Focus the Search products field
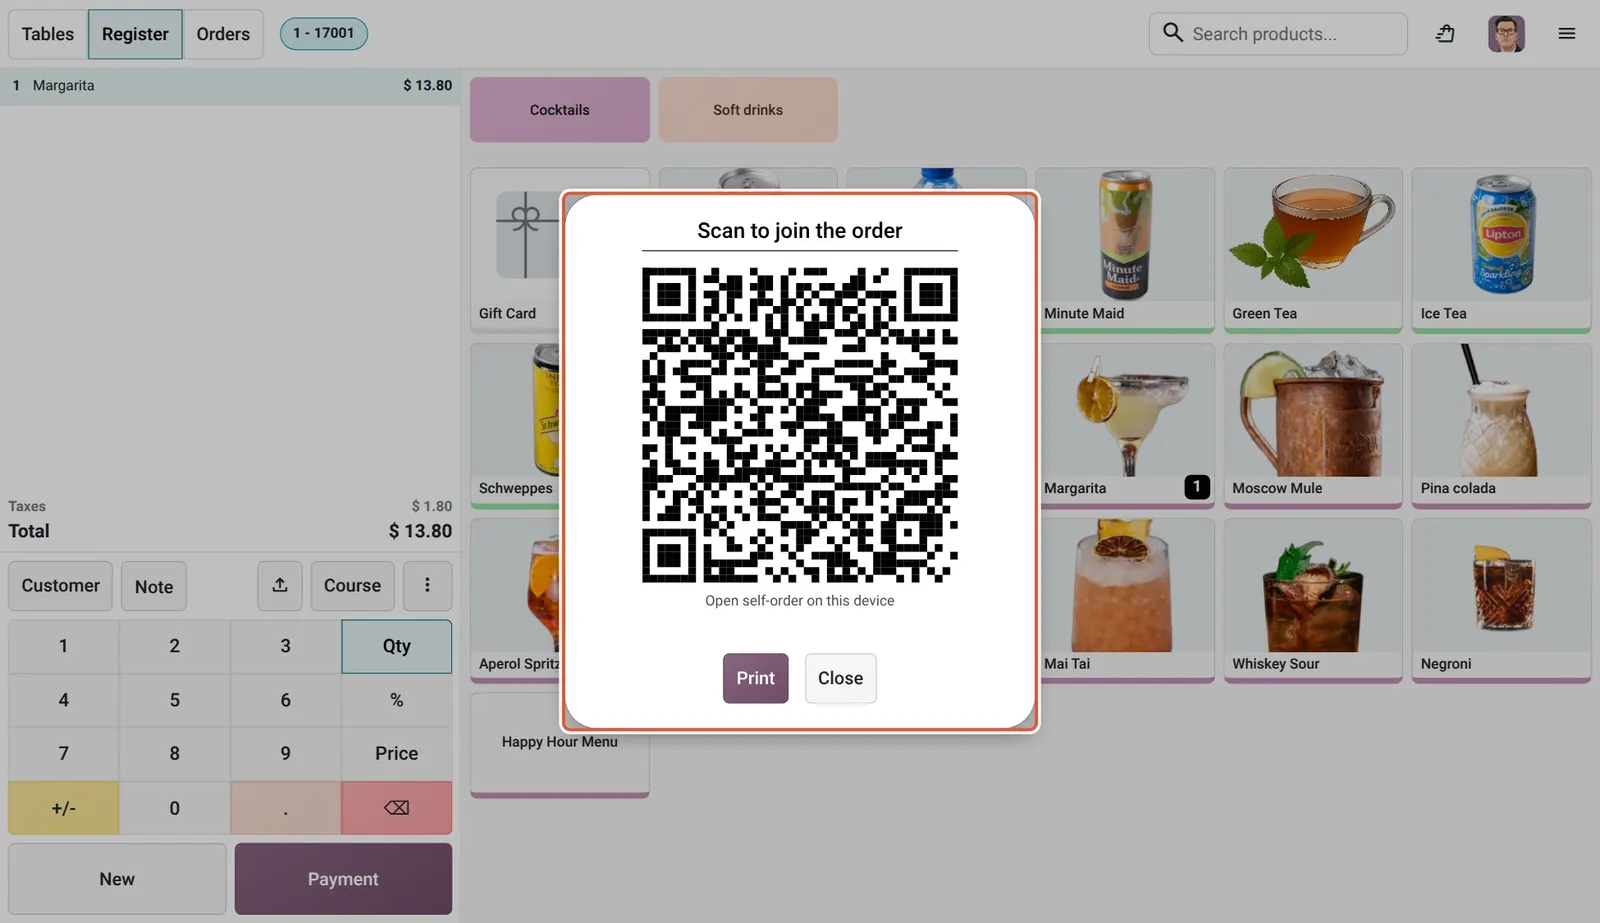This screenshot has height=923, width=1600. (1278, 34)
